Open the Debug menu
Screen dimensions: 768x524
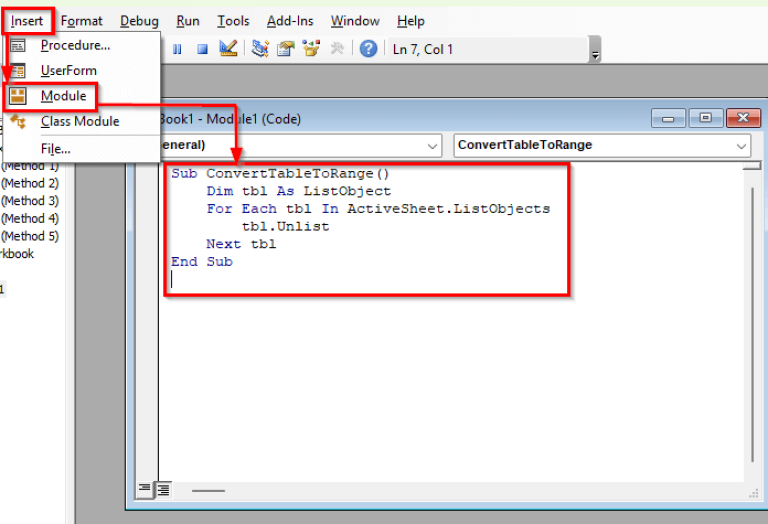point(139,21)
